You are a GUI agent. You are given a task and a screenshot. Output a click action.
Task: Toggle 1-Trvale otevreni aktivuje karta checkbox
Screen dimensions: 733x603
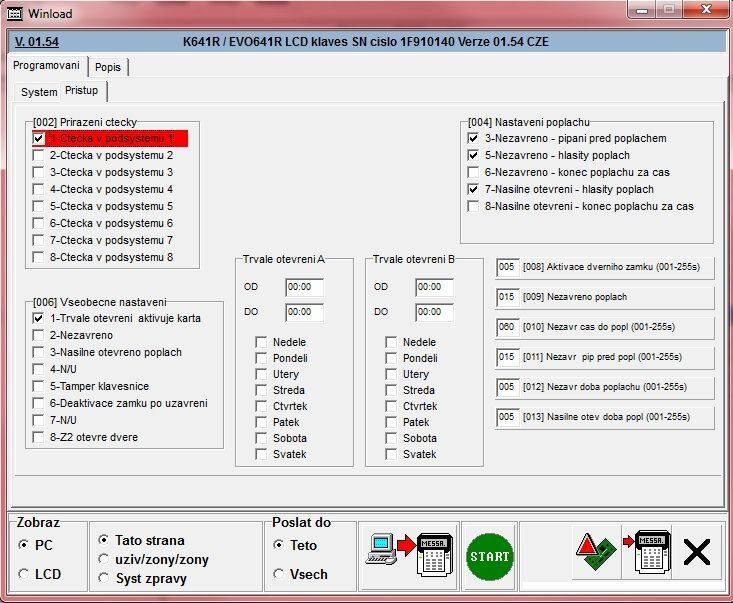pos(39,318)
